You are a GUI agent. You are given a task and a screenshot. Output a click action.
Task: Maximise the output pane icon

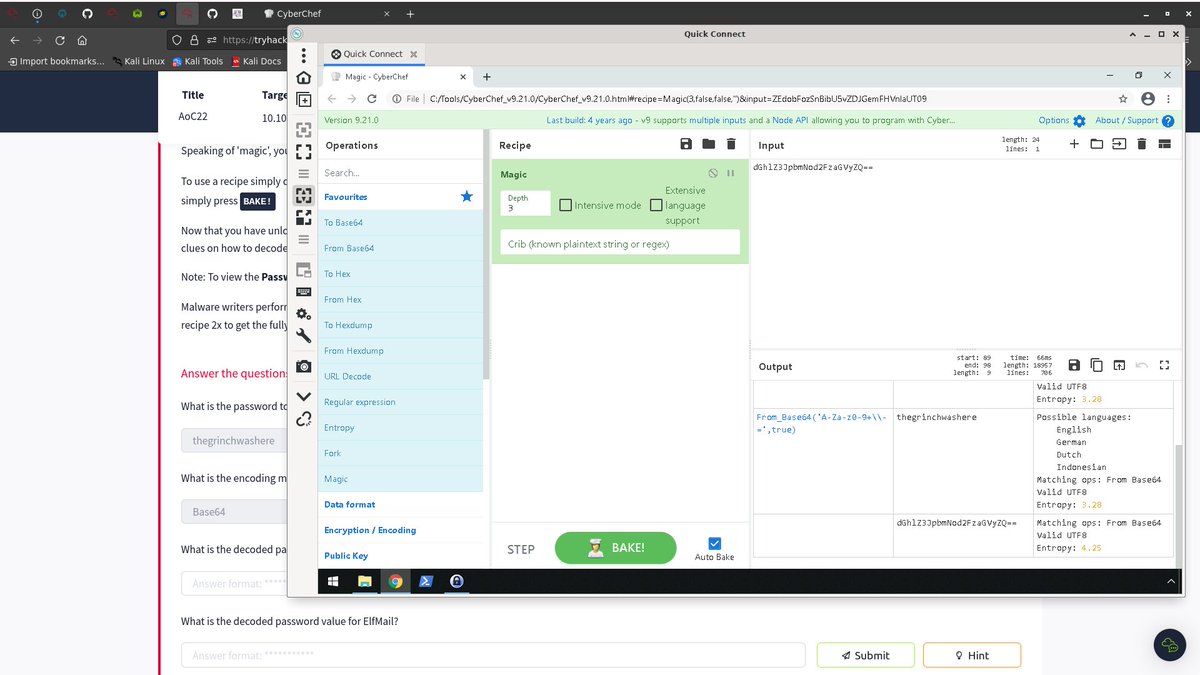click(1164, 366)
